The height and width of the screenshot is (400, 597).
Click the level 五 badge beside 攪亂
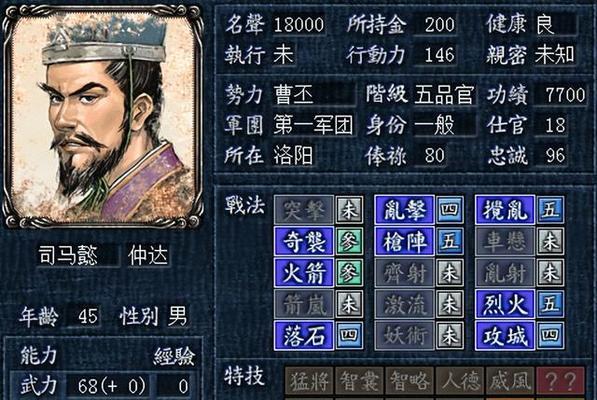click(x=550, y=210)
